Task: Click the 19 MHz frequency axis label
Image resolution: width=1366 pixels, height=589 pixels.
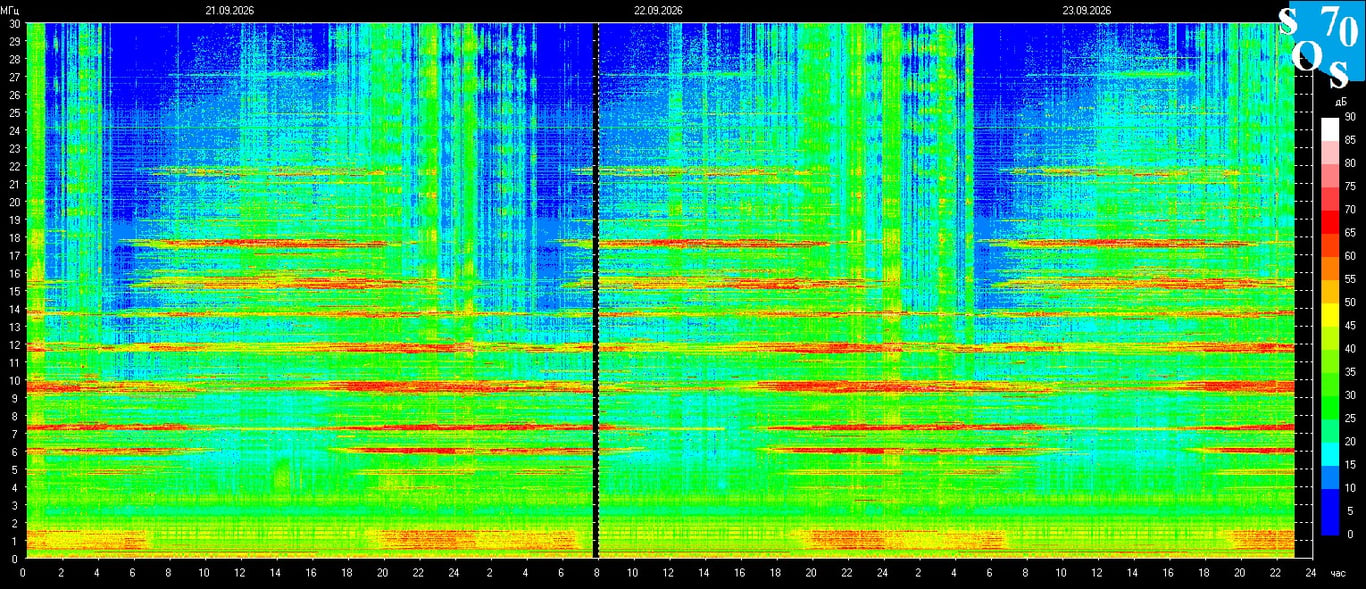Action: tap(14, 220)
